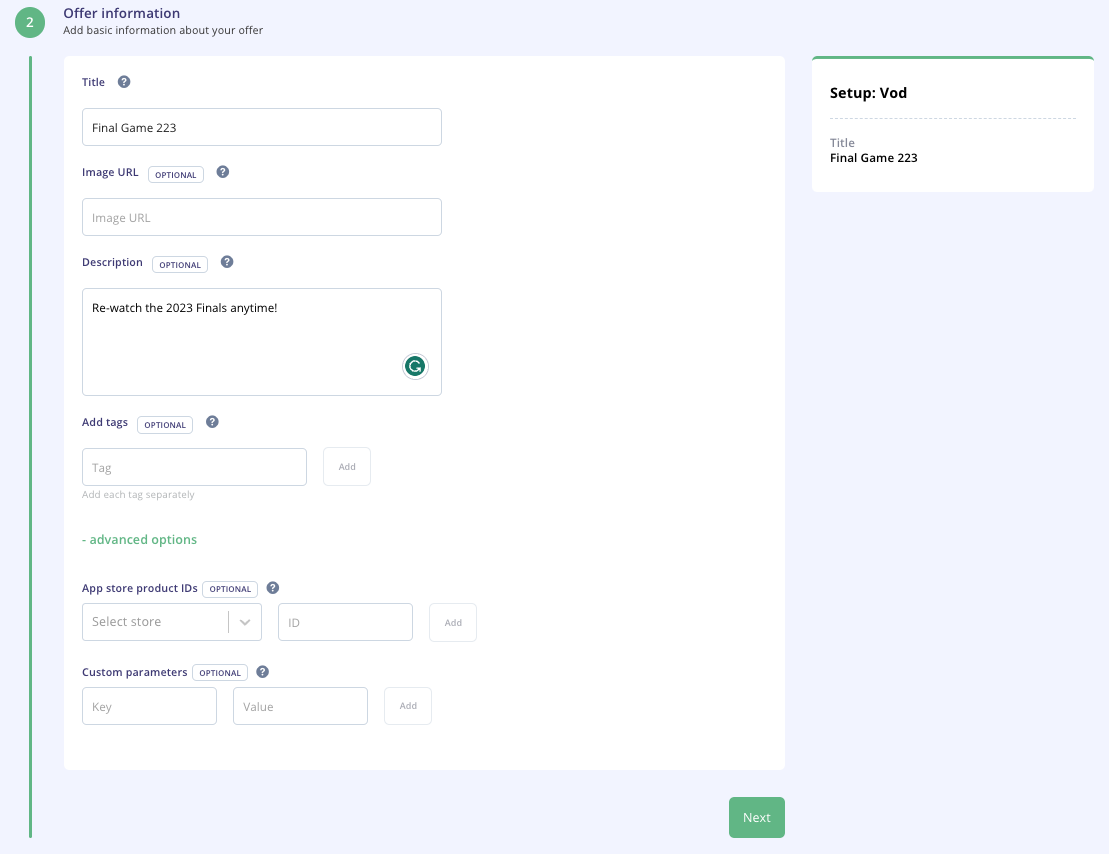Click Add button beside the store ID field

click(453, 623)
